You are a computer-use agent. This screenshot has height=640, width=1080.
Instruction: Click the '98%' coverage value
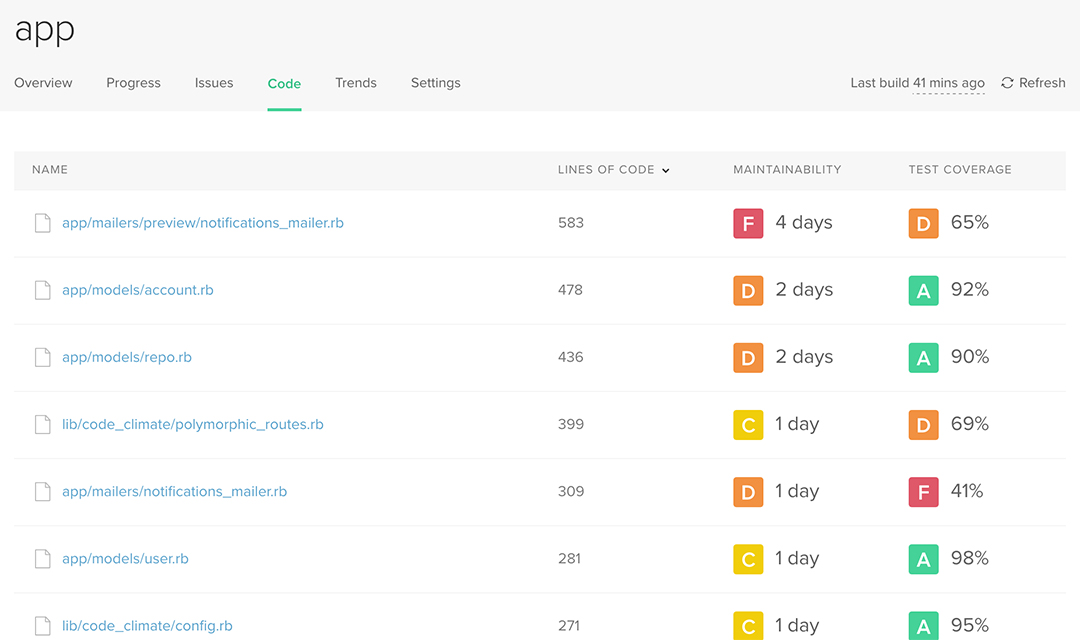tap(970, 558)
